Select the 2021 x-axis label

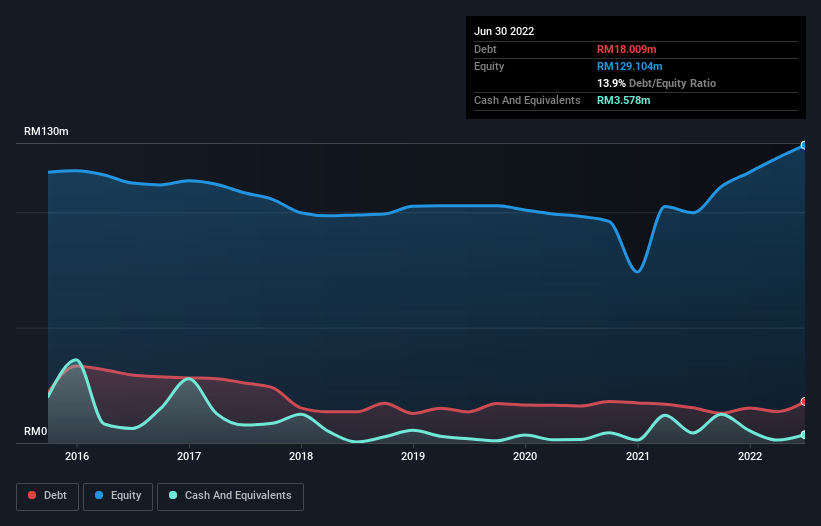(638, 456)
